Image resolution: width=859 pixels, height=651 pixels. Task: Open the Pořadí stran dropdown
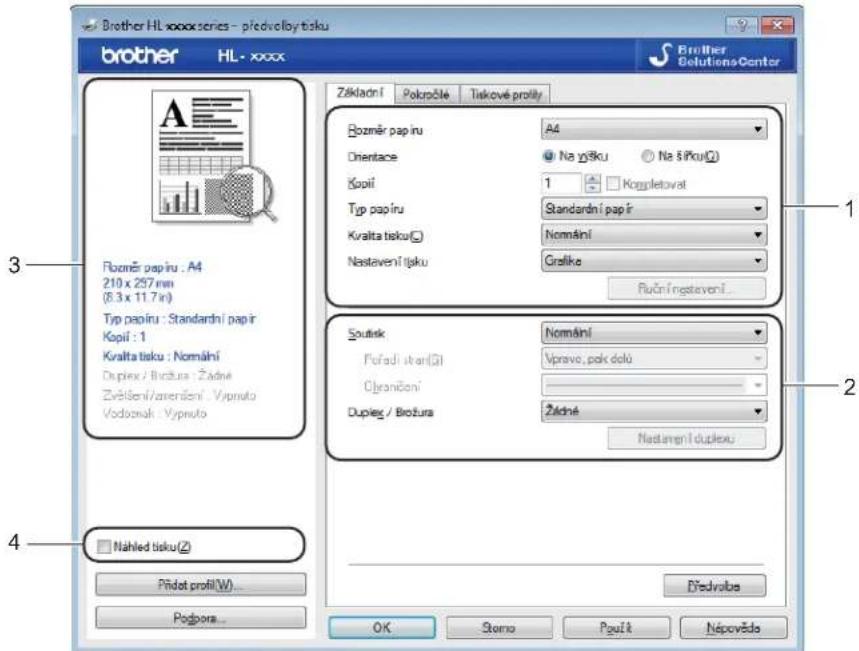pyautogui.click(x=654, y=359)
